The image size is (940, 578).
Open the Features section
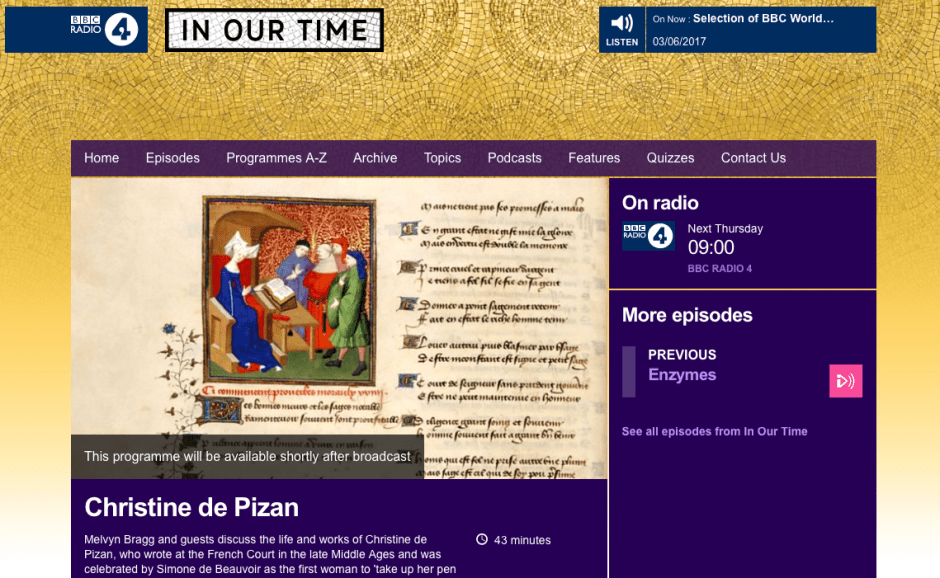pos(594,158)
